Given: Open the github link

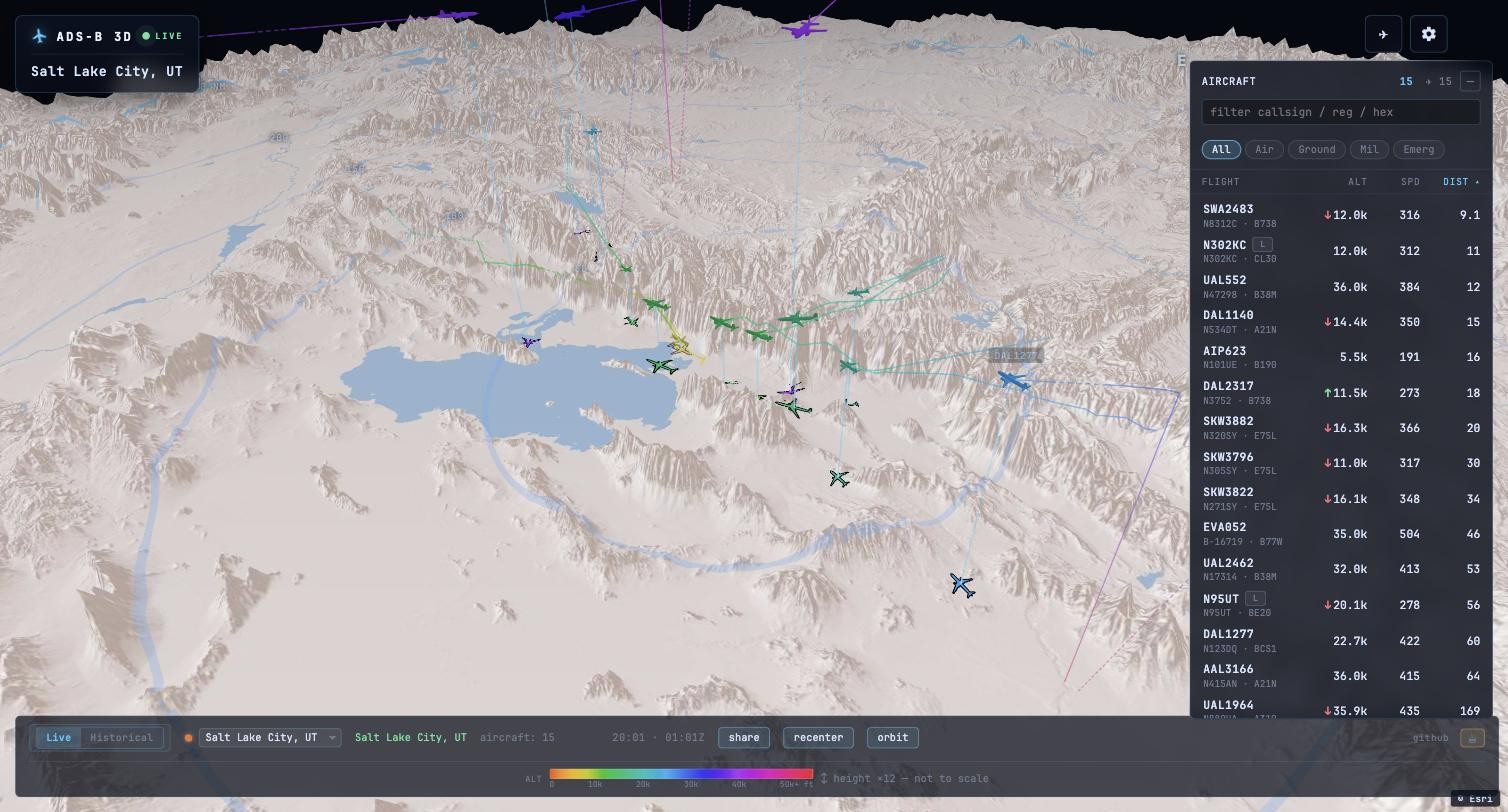Looking at the screenshot, I should click(x=1430, y=738).
